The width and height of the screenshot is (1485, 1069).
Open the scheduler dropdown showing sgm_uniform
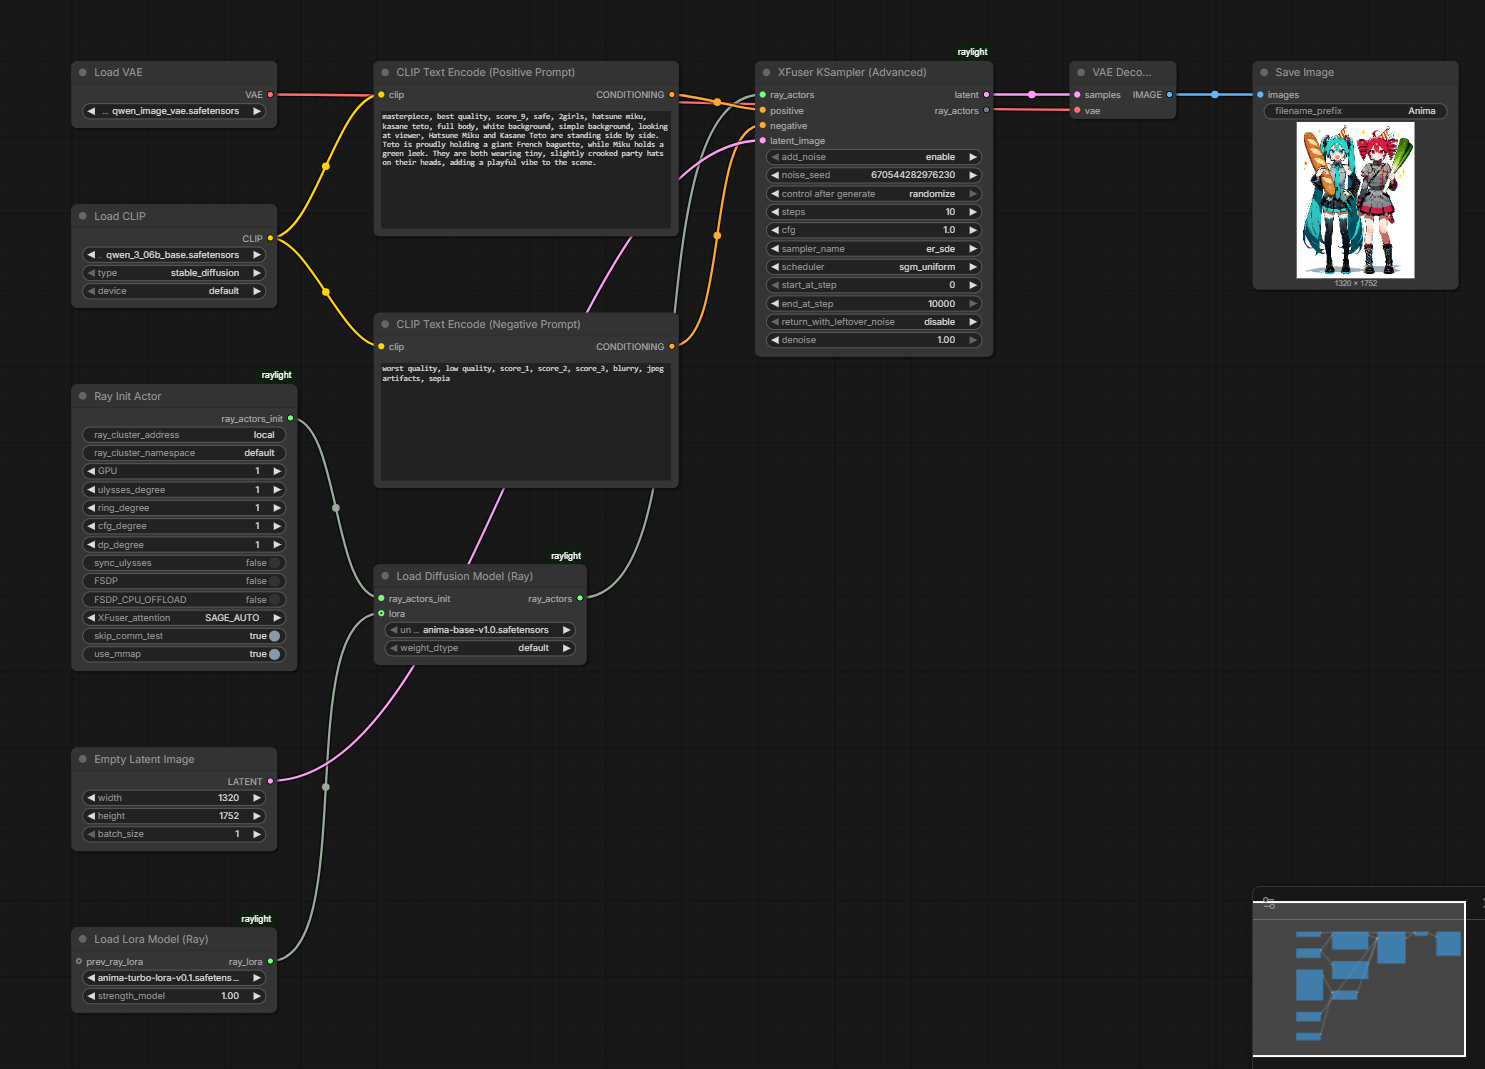[x=874, y=267]
